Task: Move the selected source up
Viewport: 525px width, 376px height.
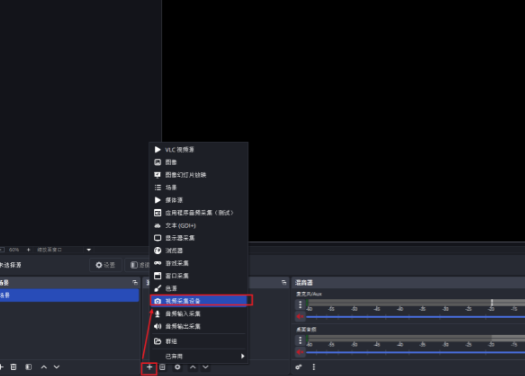Action: coord(193,367)
